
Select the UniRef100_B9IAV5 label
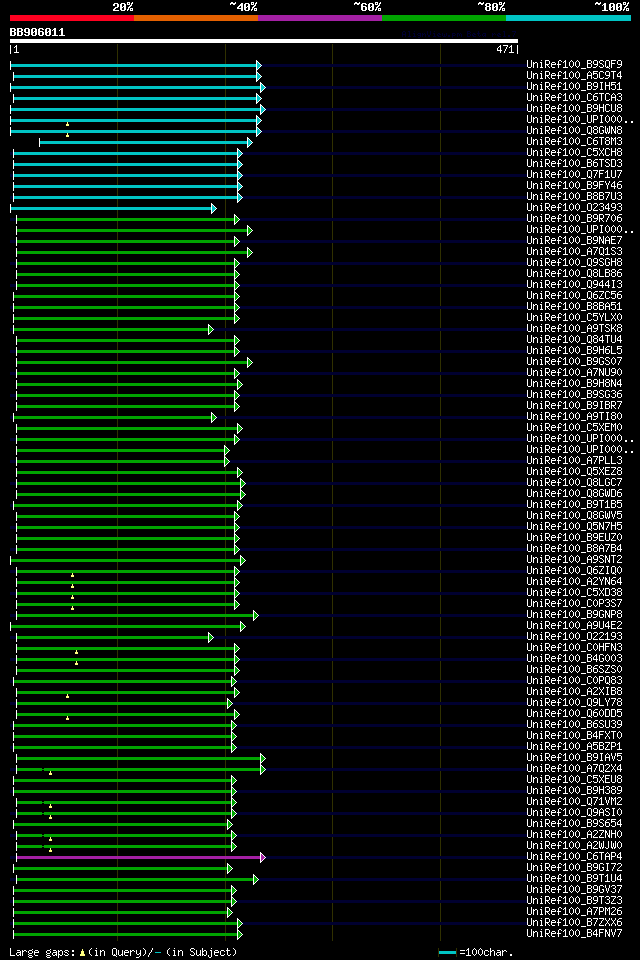(574, 759)
